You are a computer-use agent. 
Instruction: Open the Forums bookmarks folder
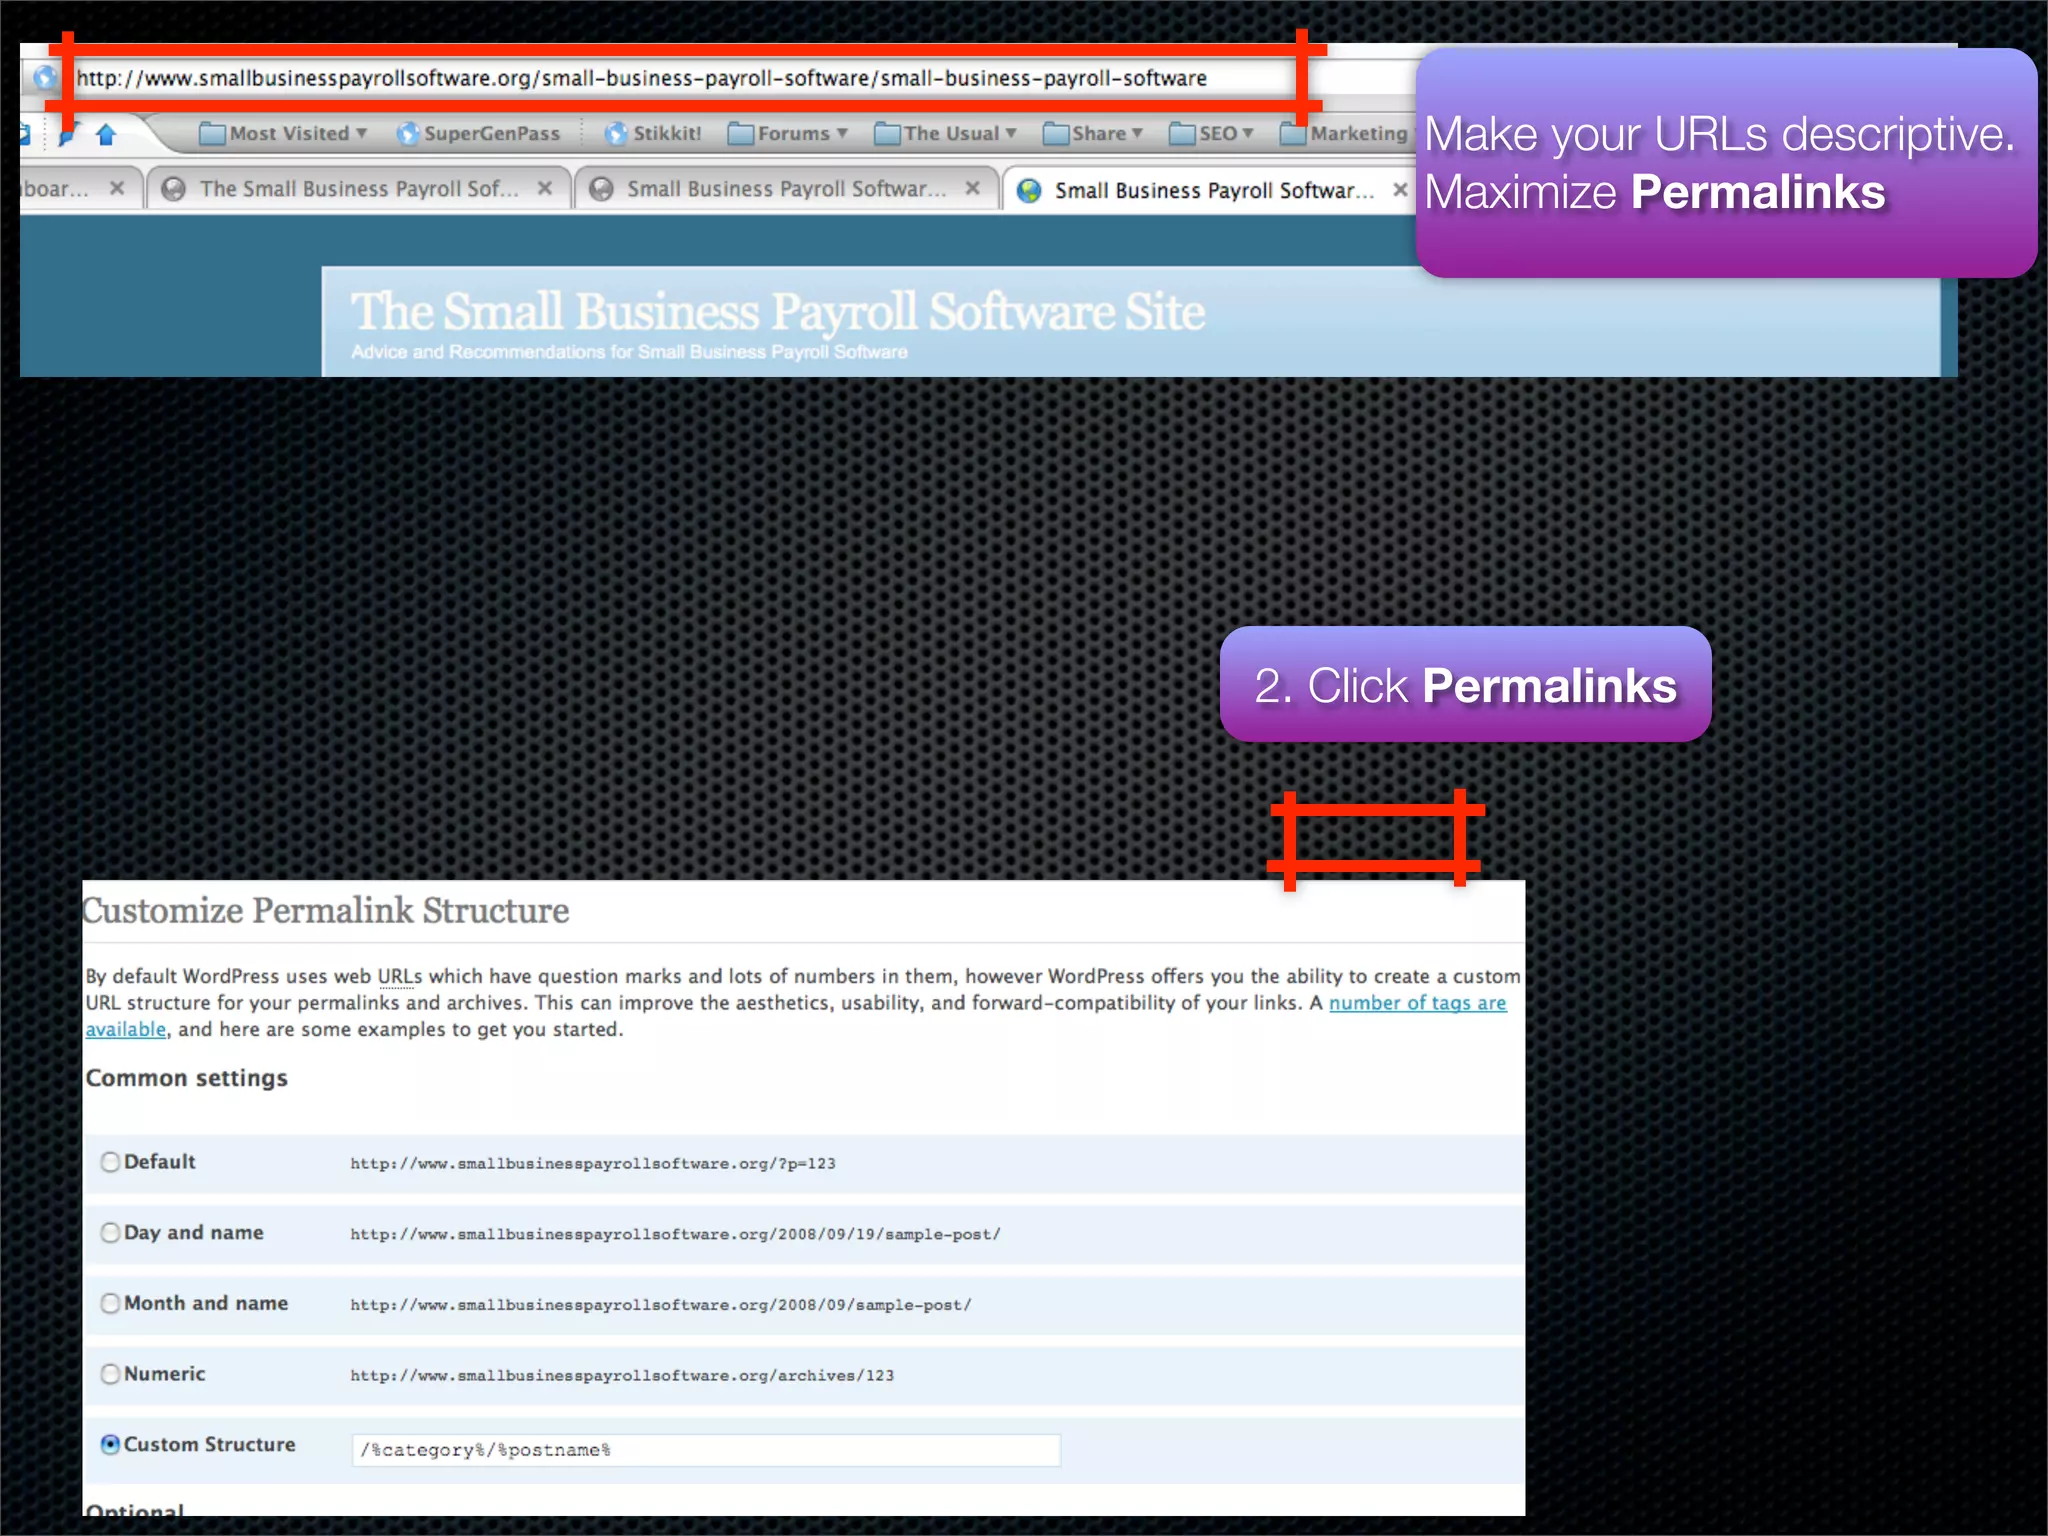pyautogui.click(x=788, y=134)
